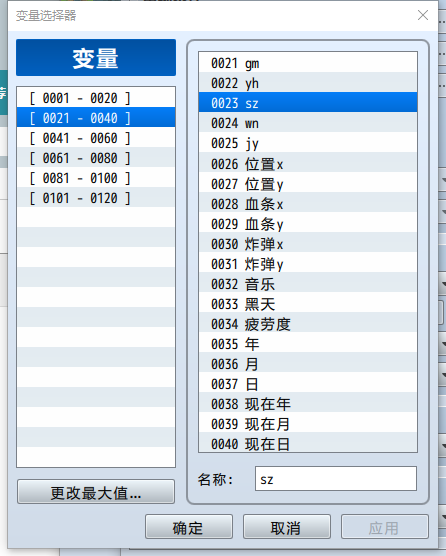This screenshot has height=556, width=446.
Task: Close the 变量选择器 dialog
Action: (x=423, y=15)
